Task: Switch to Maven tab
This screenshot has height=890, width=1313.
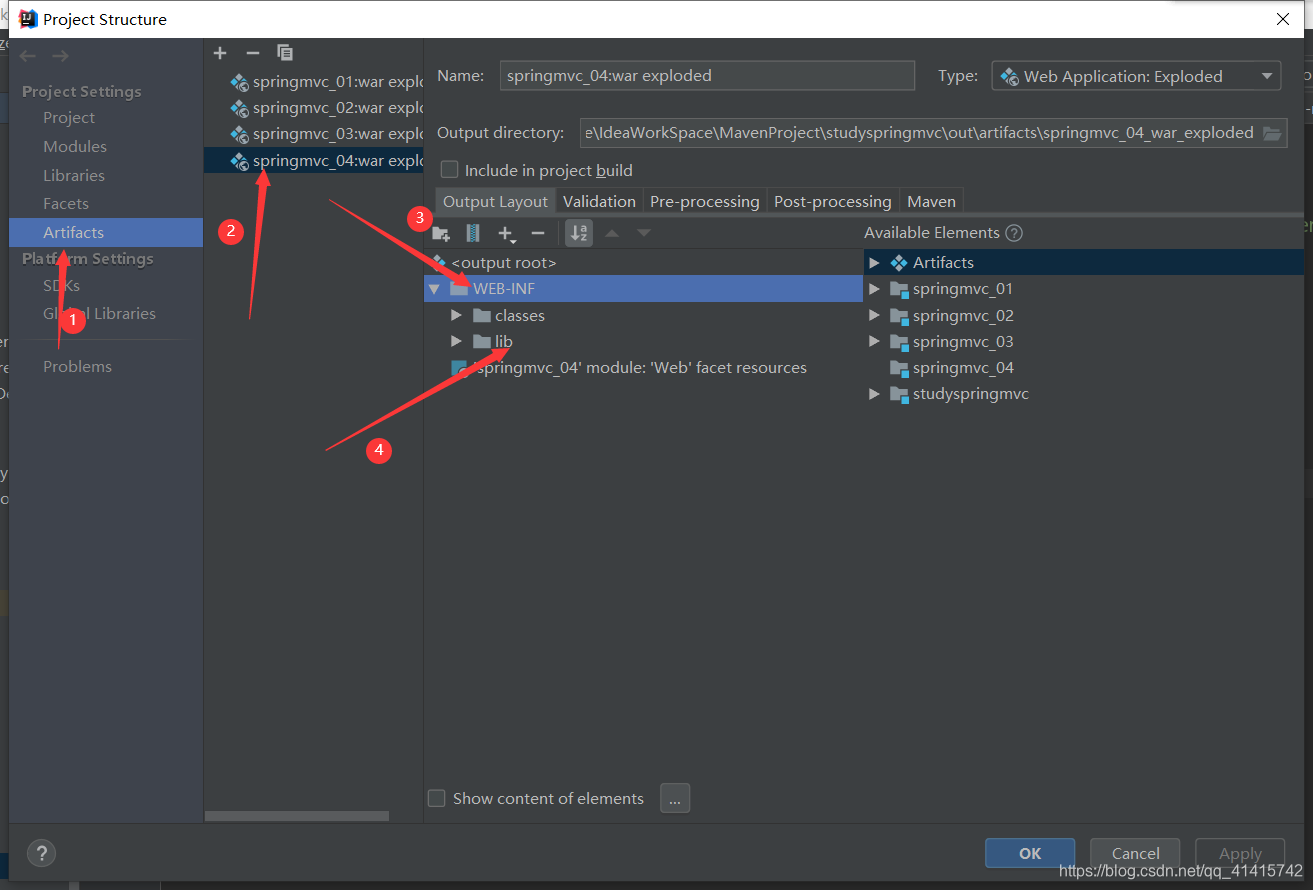Action: coord(931,201)
